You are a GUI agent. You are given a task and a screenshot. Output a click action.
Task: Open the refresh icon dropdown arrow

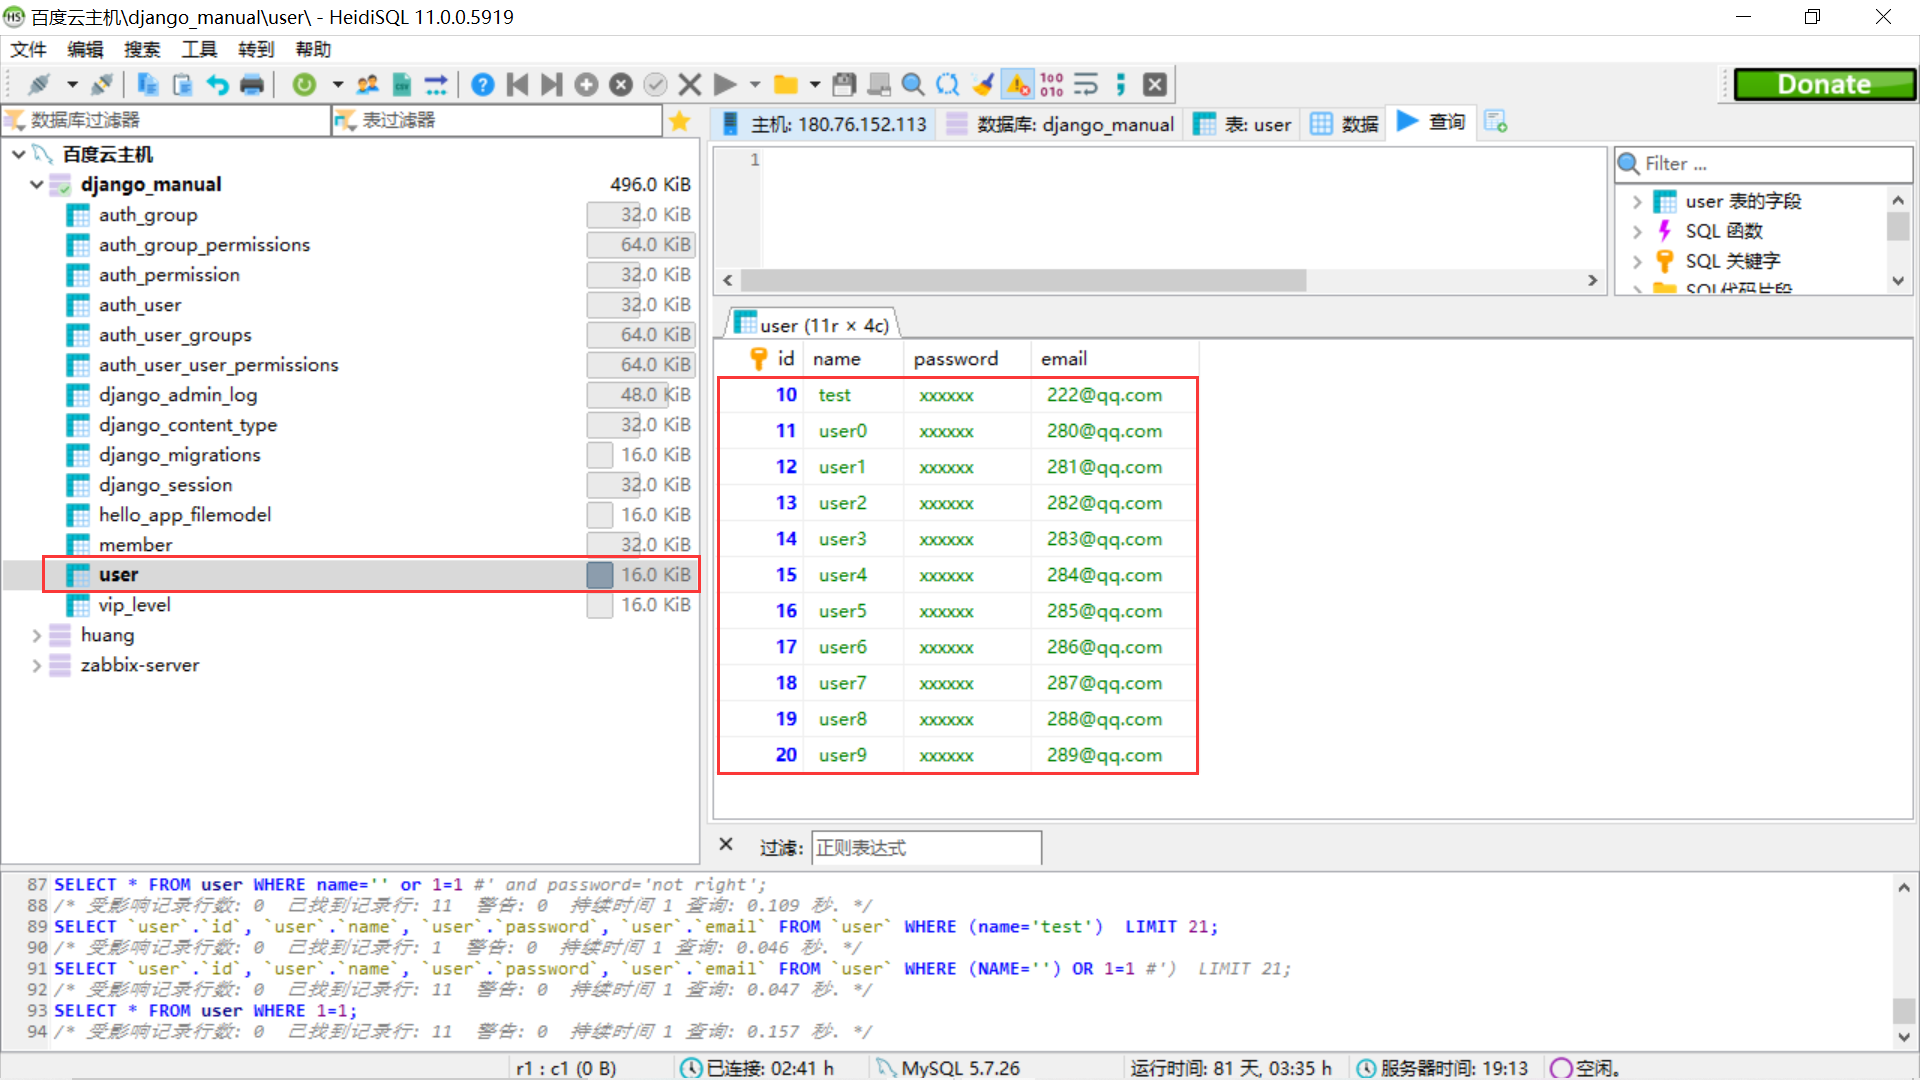338,85
